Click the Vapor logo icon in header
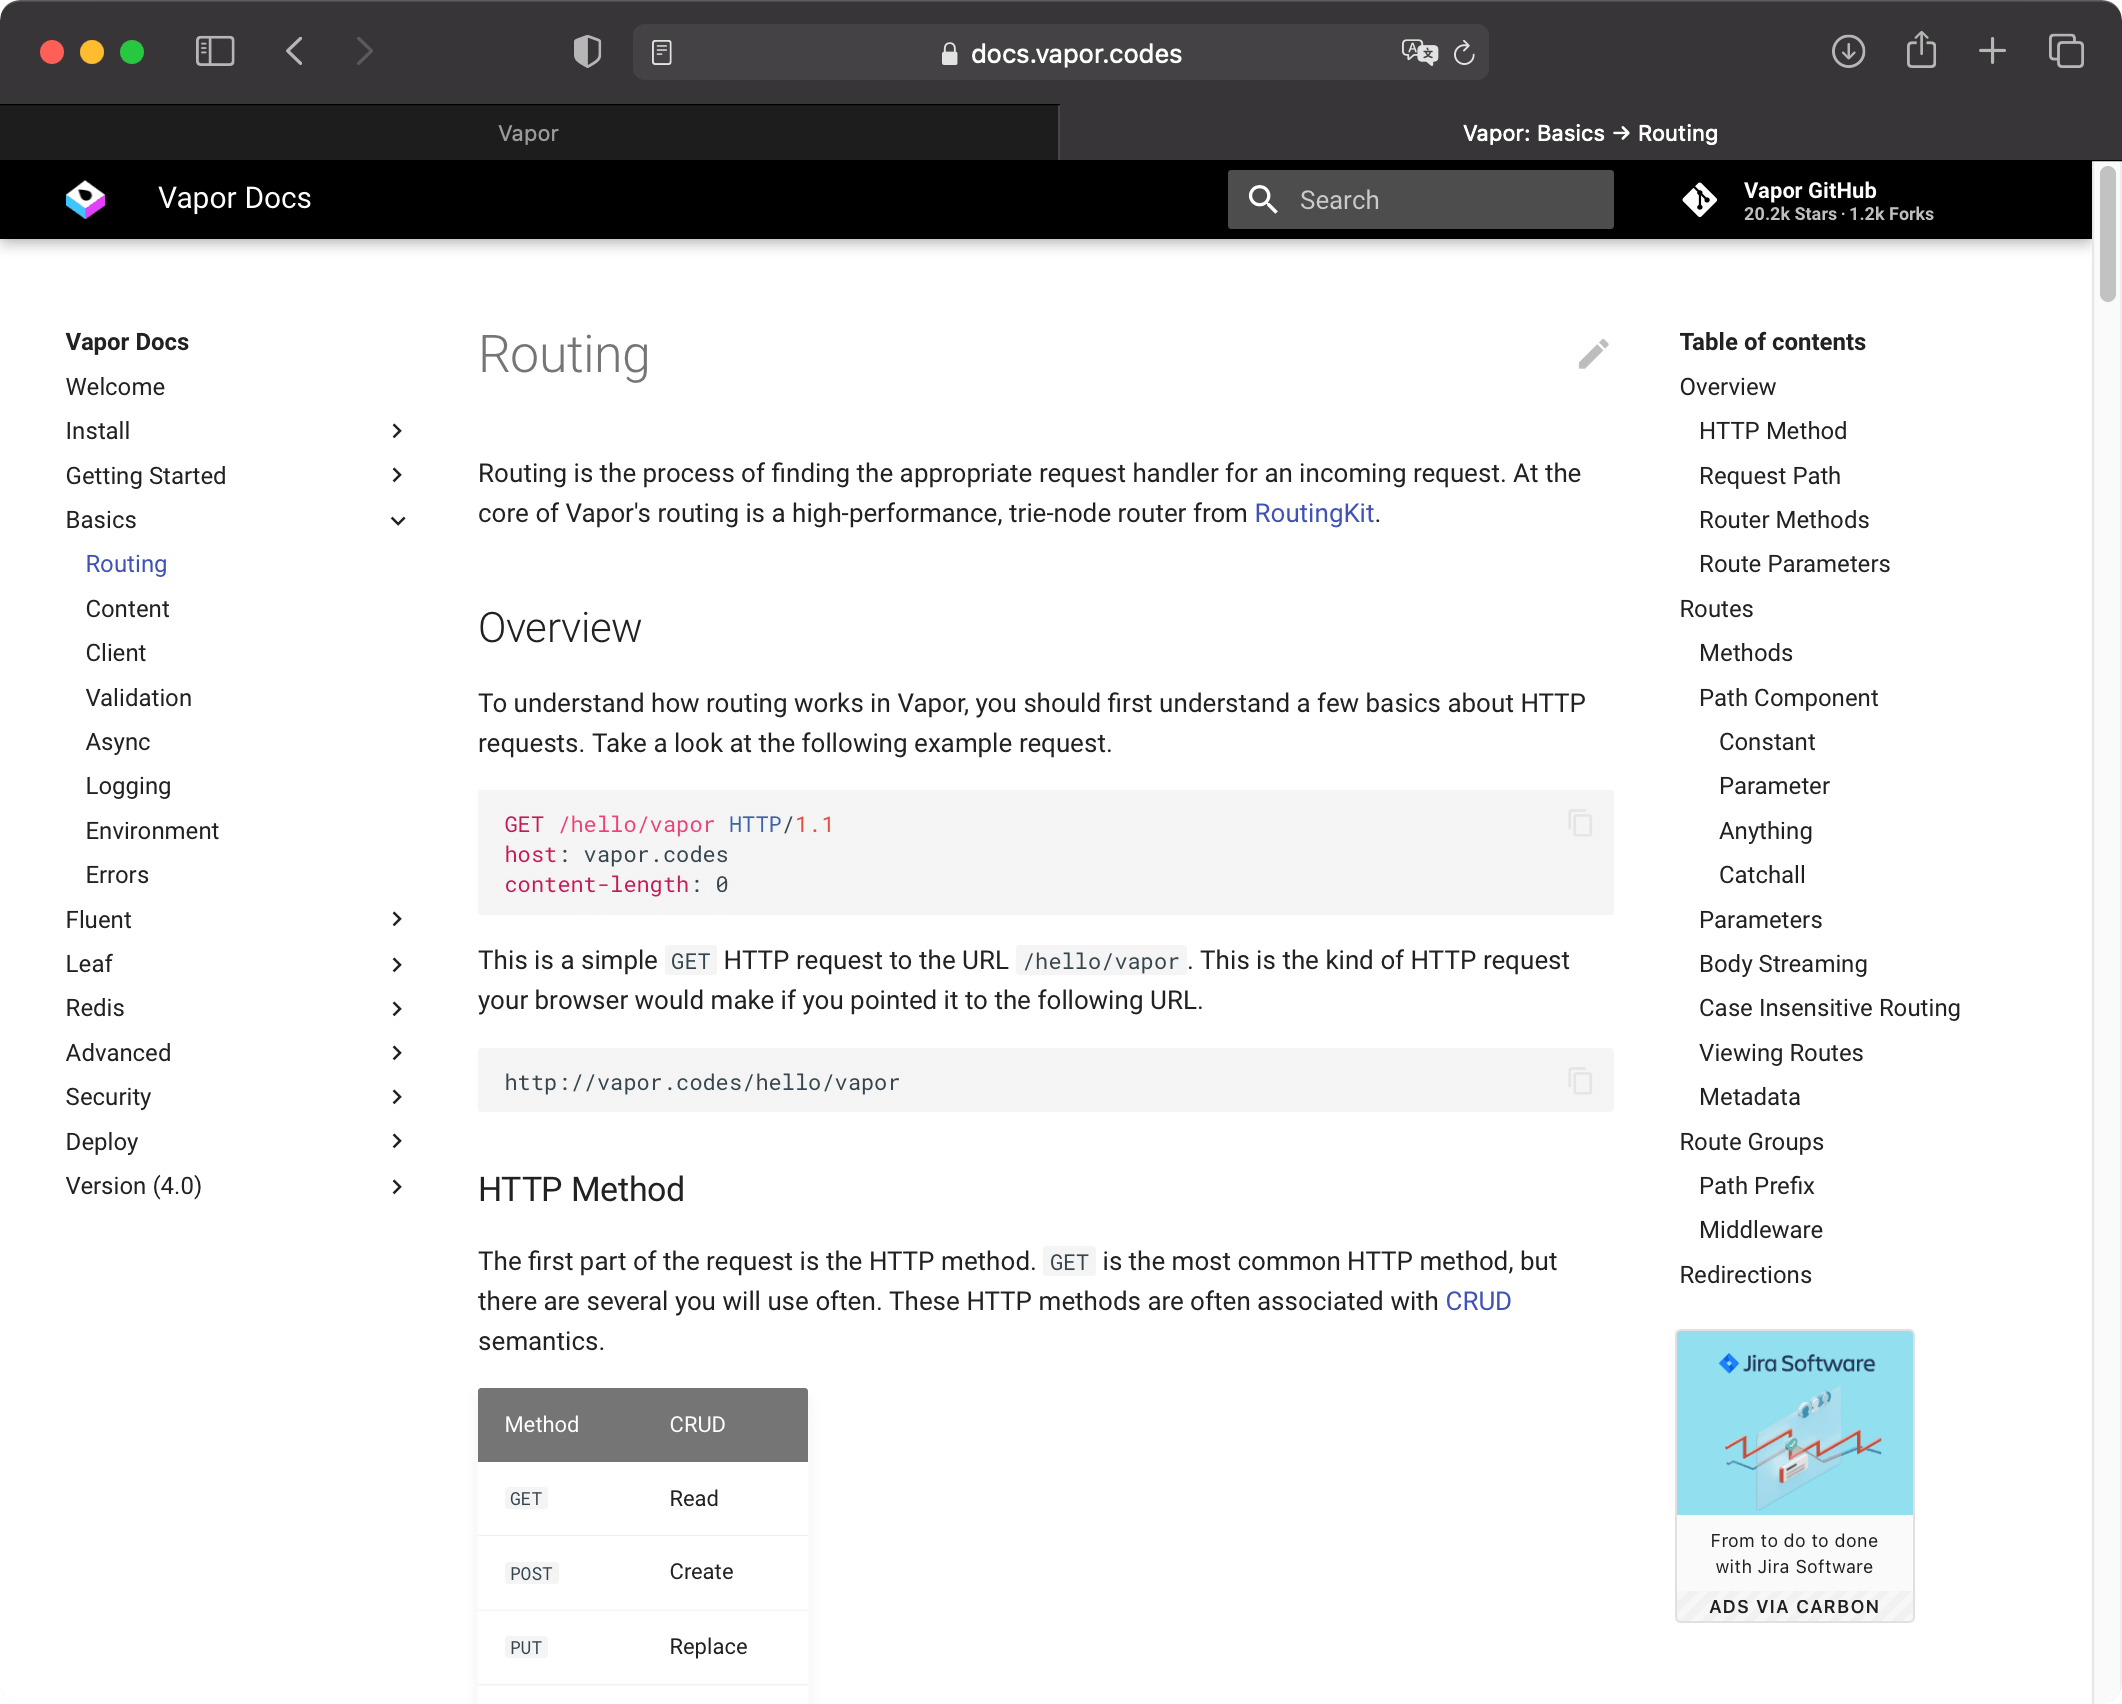This screenshot has width=2122, height=1704. (x=86, y=198)
